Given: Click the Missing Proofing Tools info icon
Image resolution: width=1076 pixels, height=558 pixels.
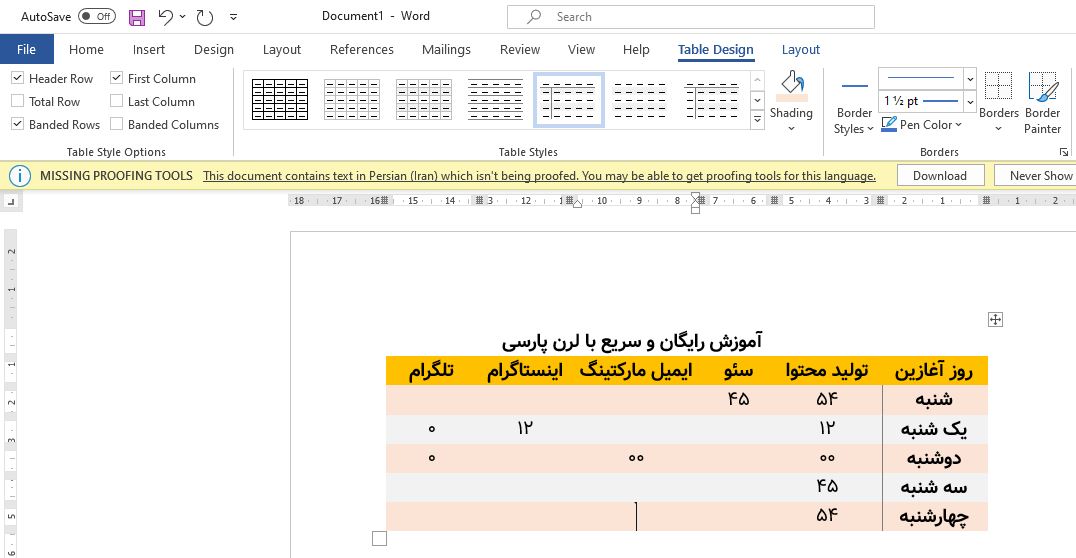Looking at the screenshot, I should 20,176.
